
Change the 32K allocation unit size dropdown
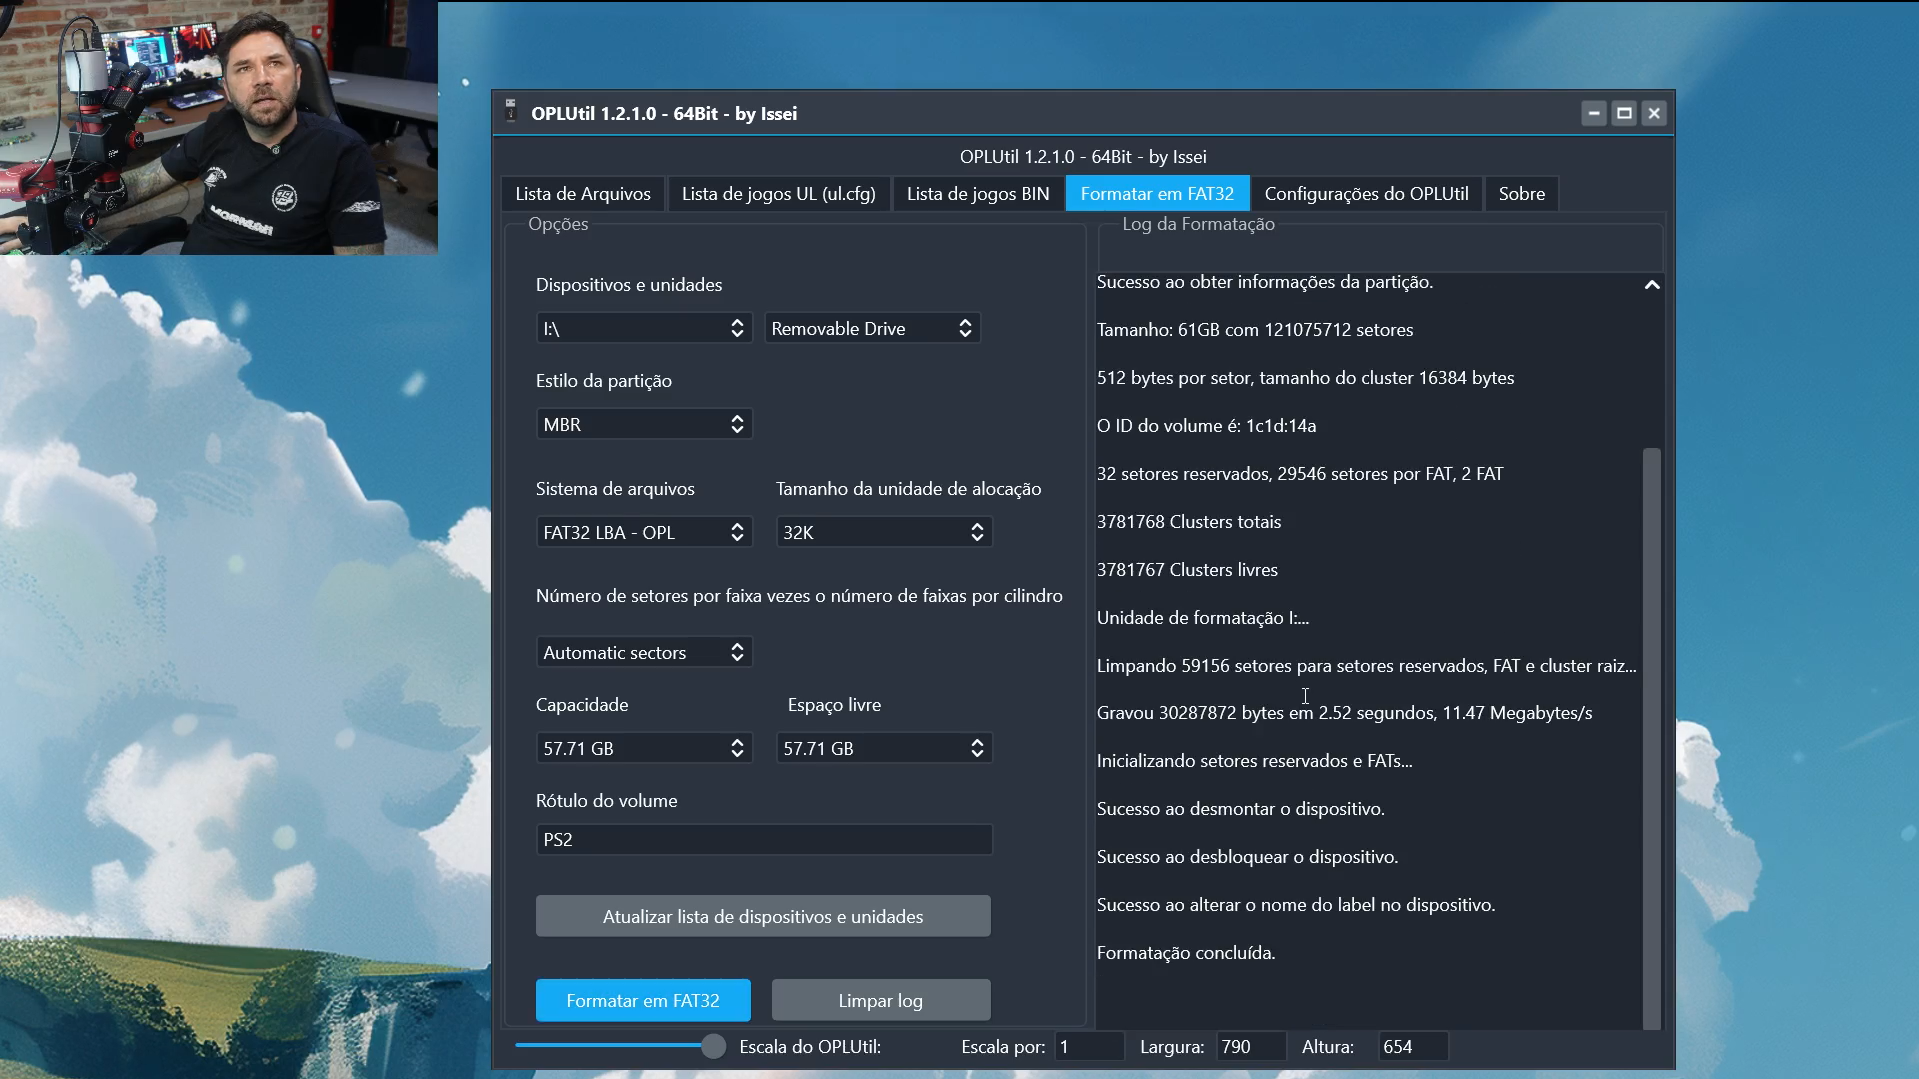point(884,532)
